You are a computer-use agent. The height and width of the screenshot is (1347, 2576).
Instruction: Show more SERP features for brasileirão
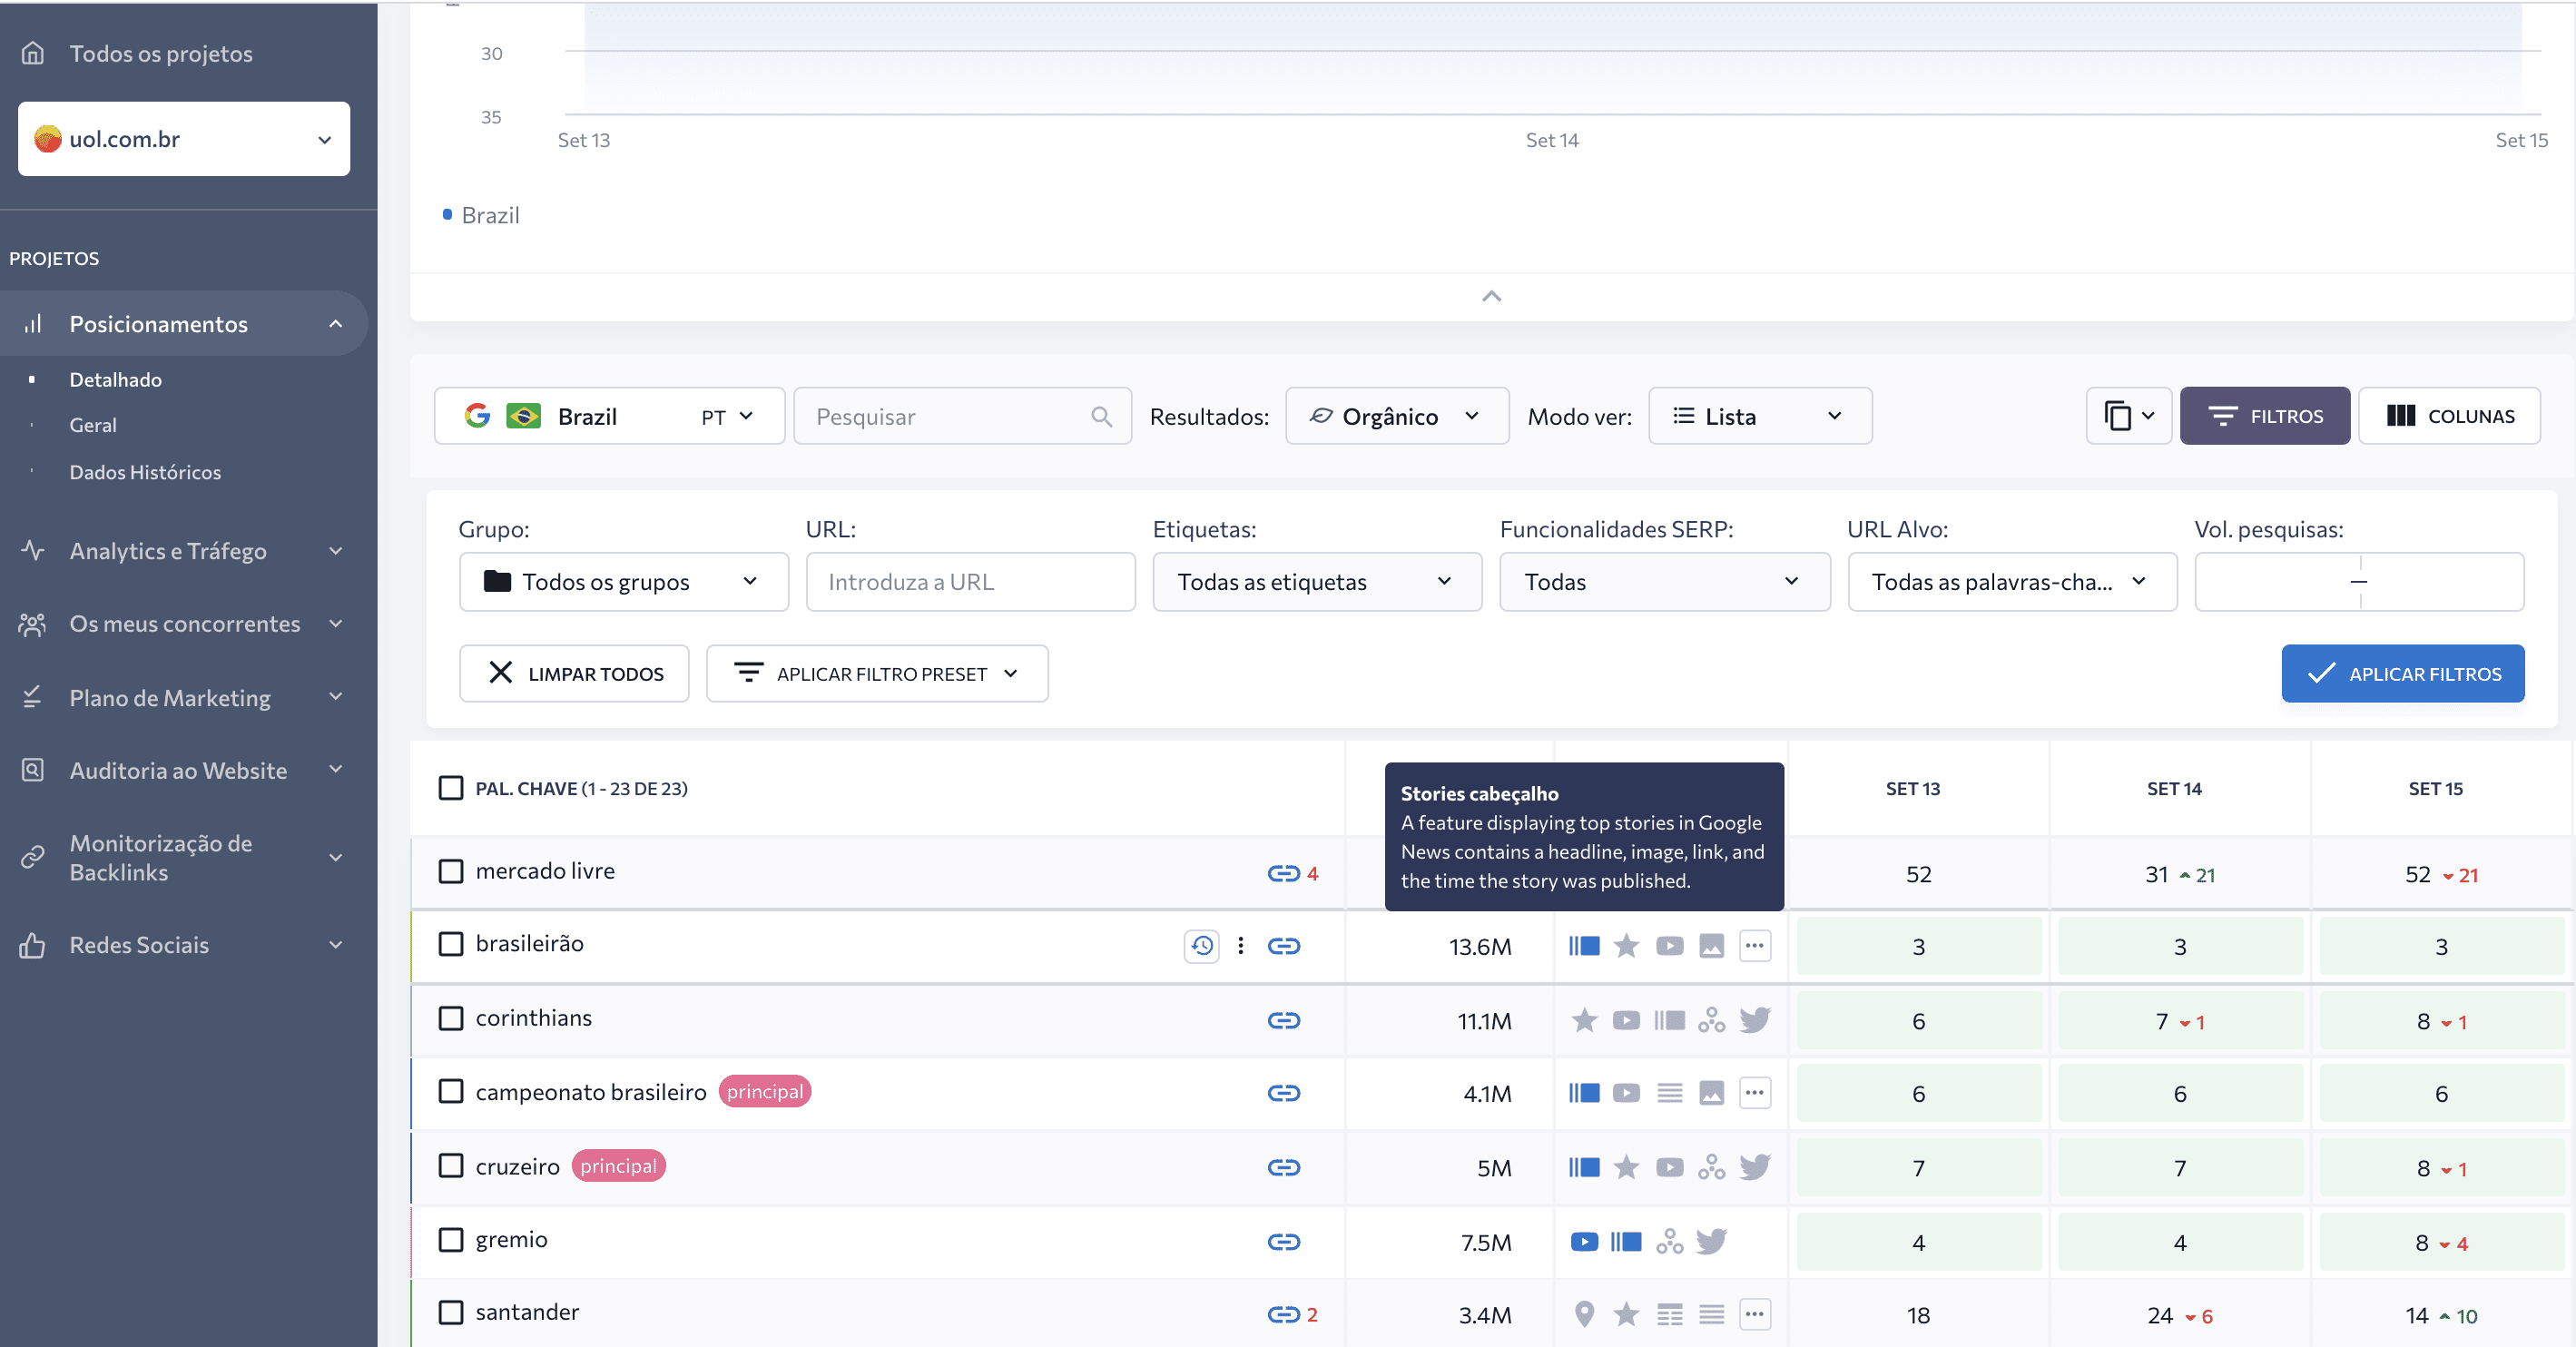[x=1754, y=945]
